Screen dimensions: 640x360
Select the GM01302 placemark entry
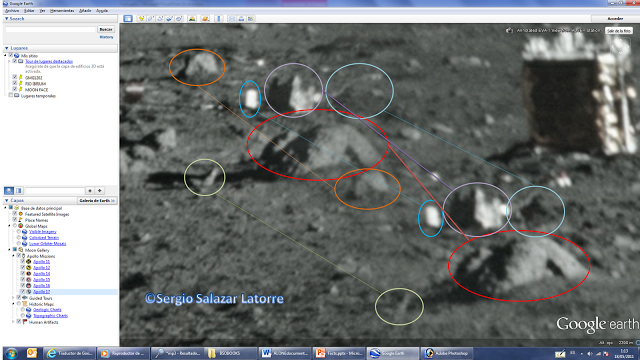pyautogui.click(x=33, y=78)
